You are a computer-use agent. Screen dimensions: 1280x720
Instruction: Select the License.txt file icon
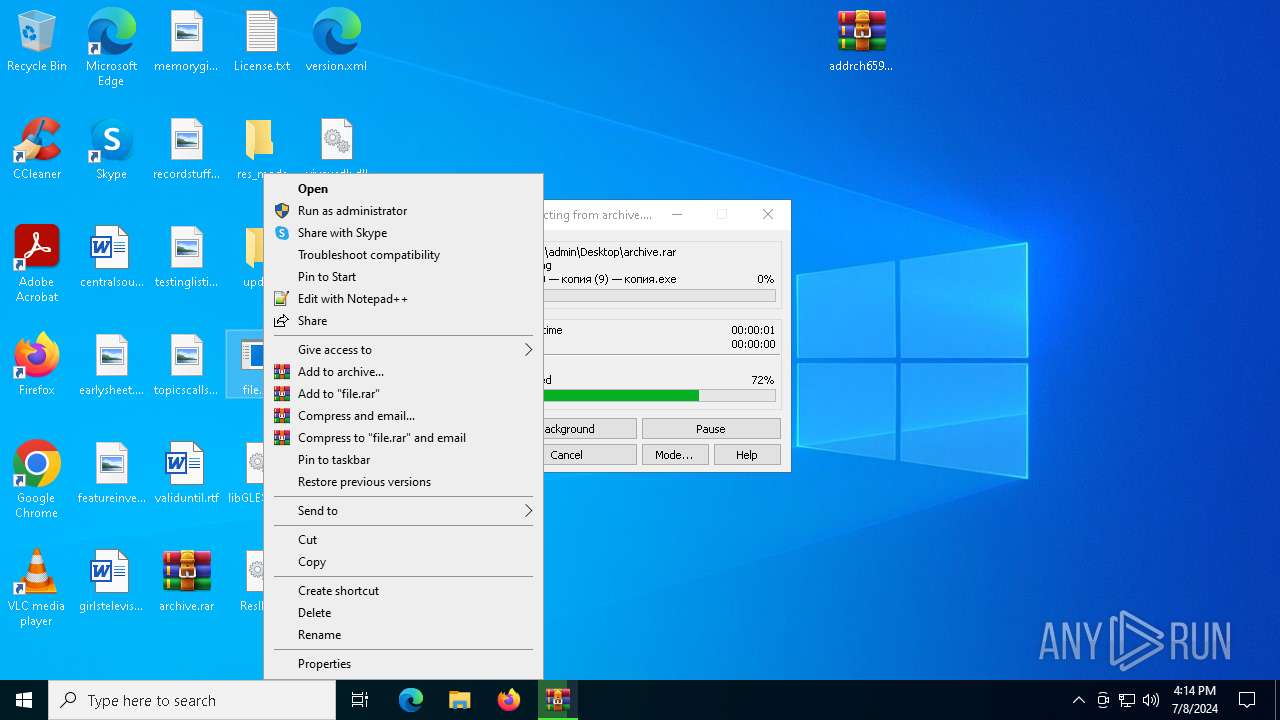[x=262, y=42]
